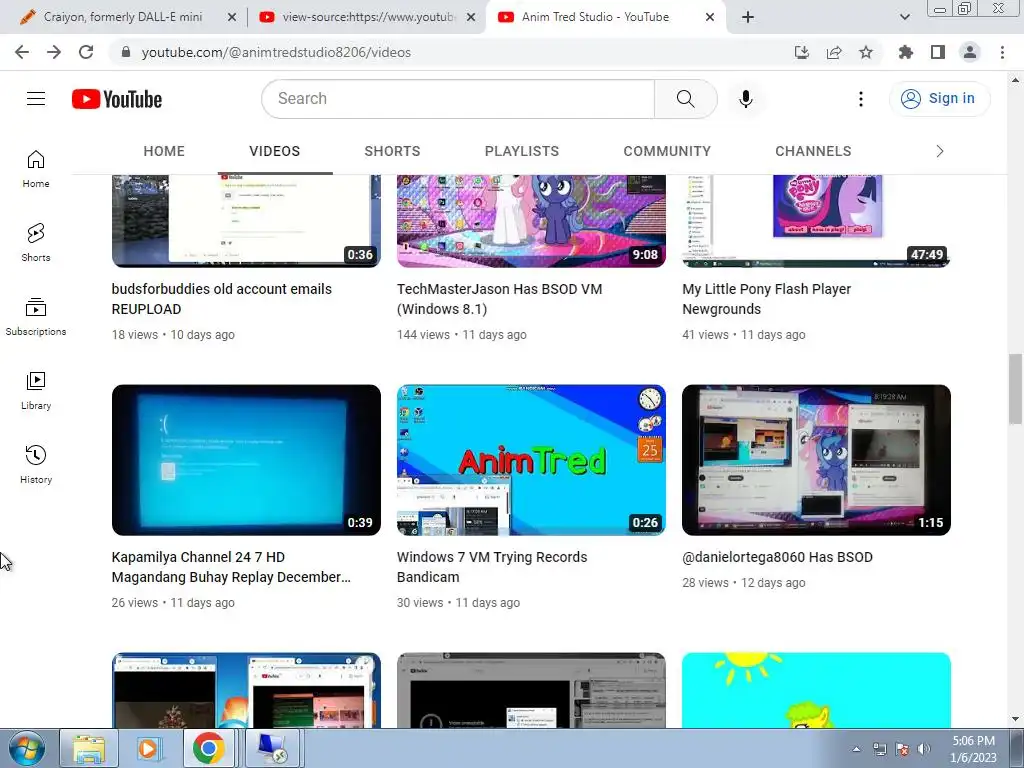Open Library in the sidebar
Viewport: 1024px width, 768px height.
36,391
